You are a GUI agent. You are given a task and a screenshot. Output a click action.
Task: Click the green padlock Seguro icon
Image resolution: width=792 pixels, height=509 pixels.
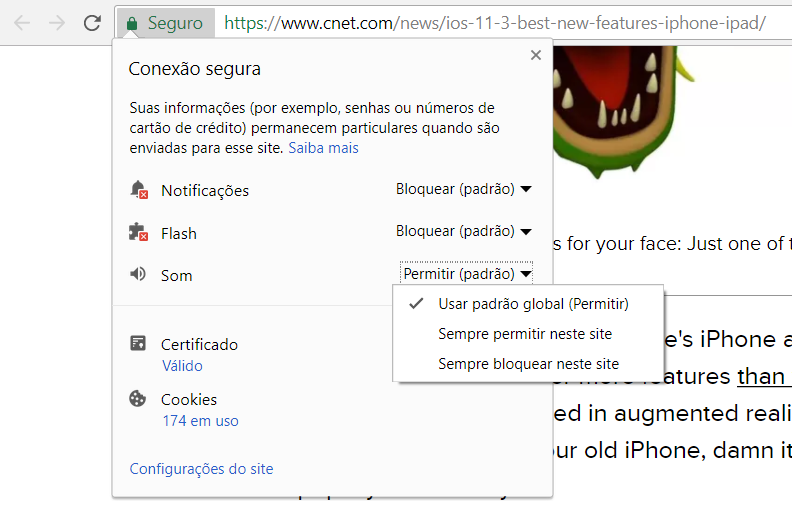(132, 23)
